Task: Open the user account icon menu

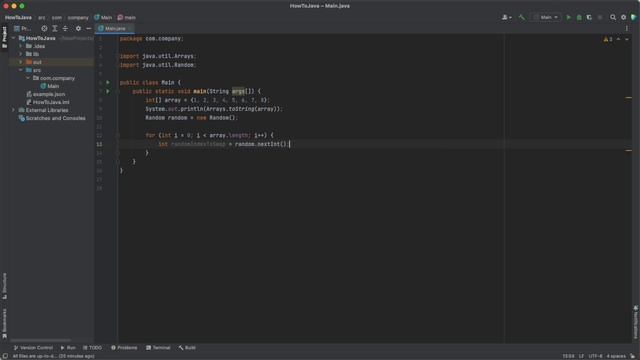Action: (507, 18)
